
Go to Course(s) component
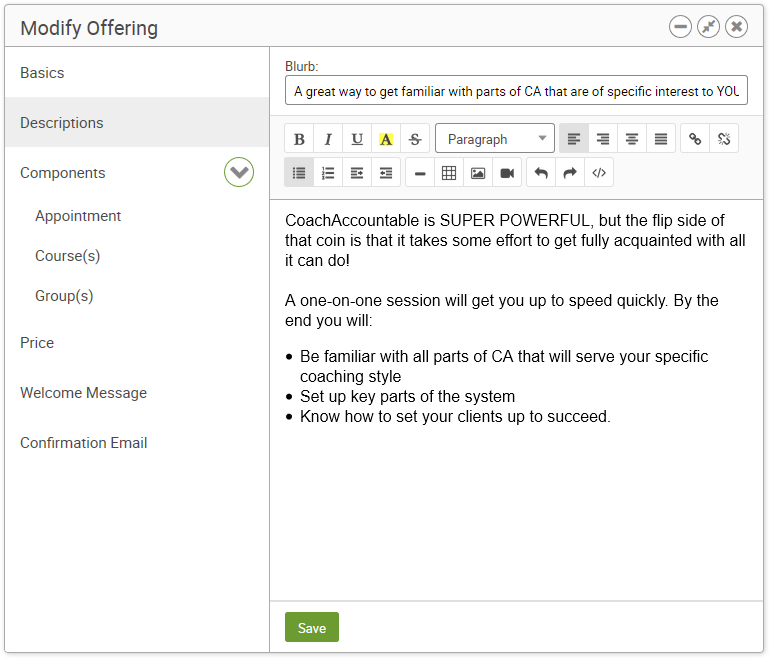[x=67, y=256]
